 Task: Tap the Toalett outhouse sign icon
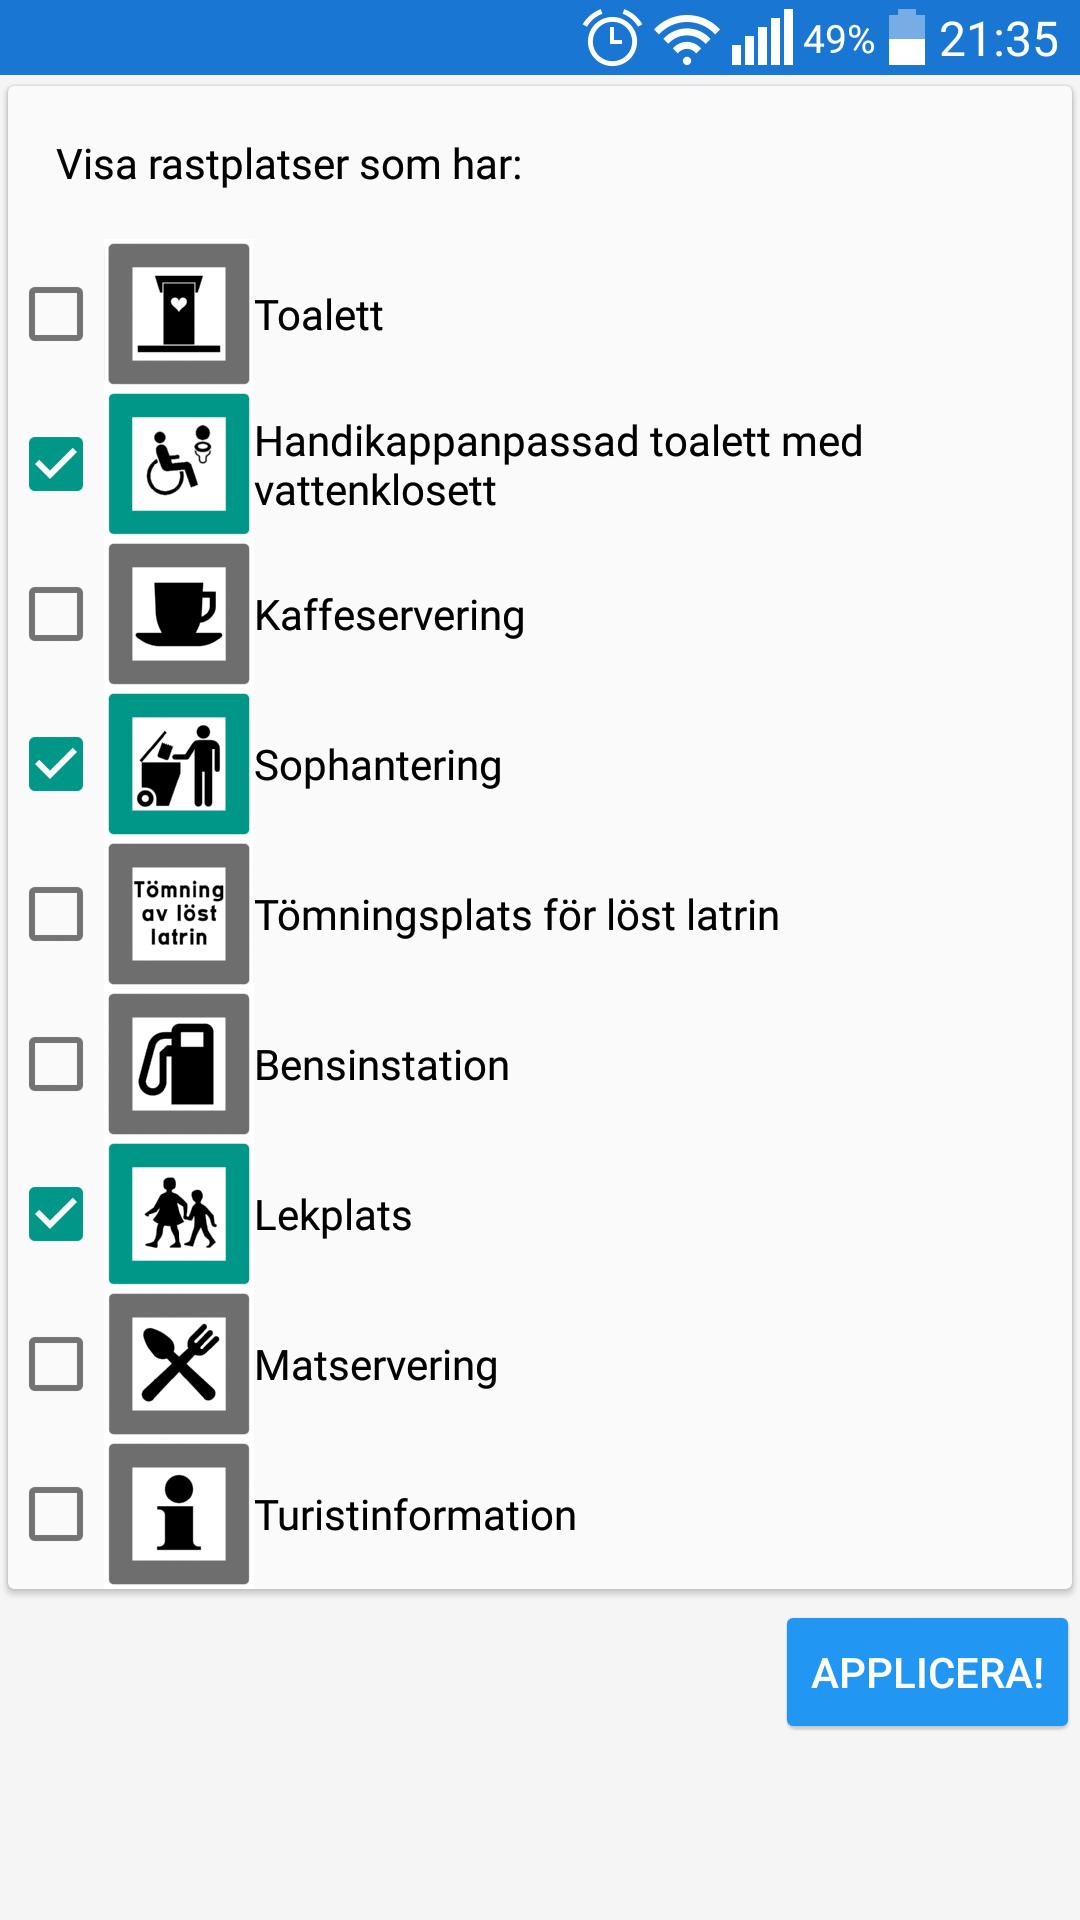coord(179,314)
